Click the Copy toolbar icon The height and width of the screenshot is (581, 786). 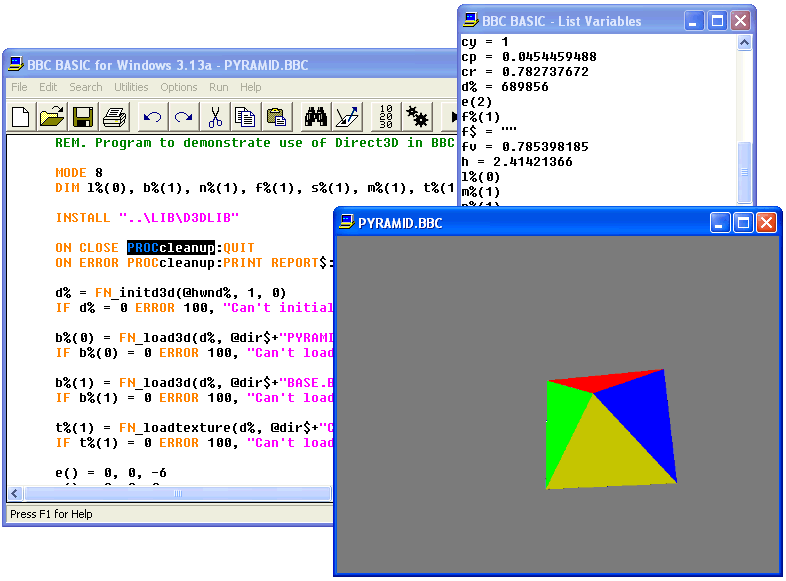coord(245,117)
